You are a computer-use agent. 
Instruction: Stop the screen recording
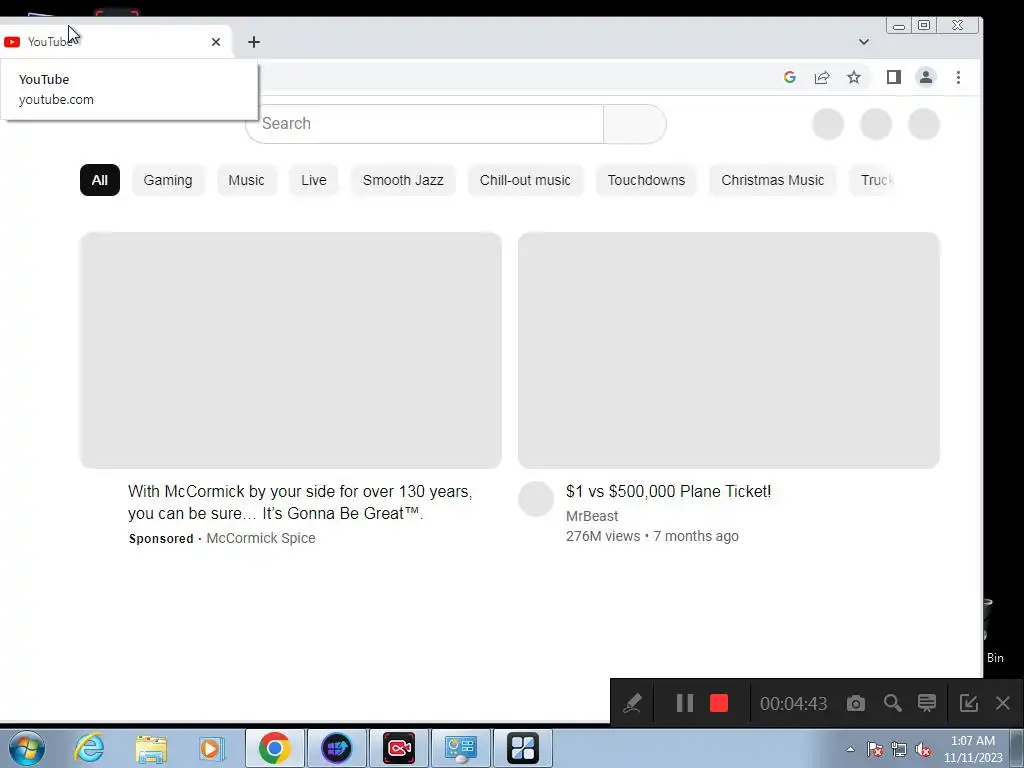pyautogui.click(x=718, y=703)
